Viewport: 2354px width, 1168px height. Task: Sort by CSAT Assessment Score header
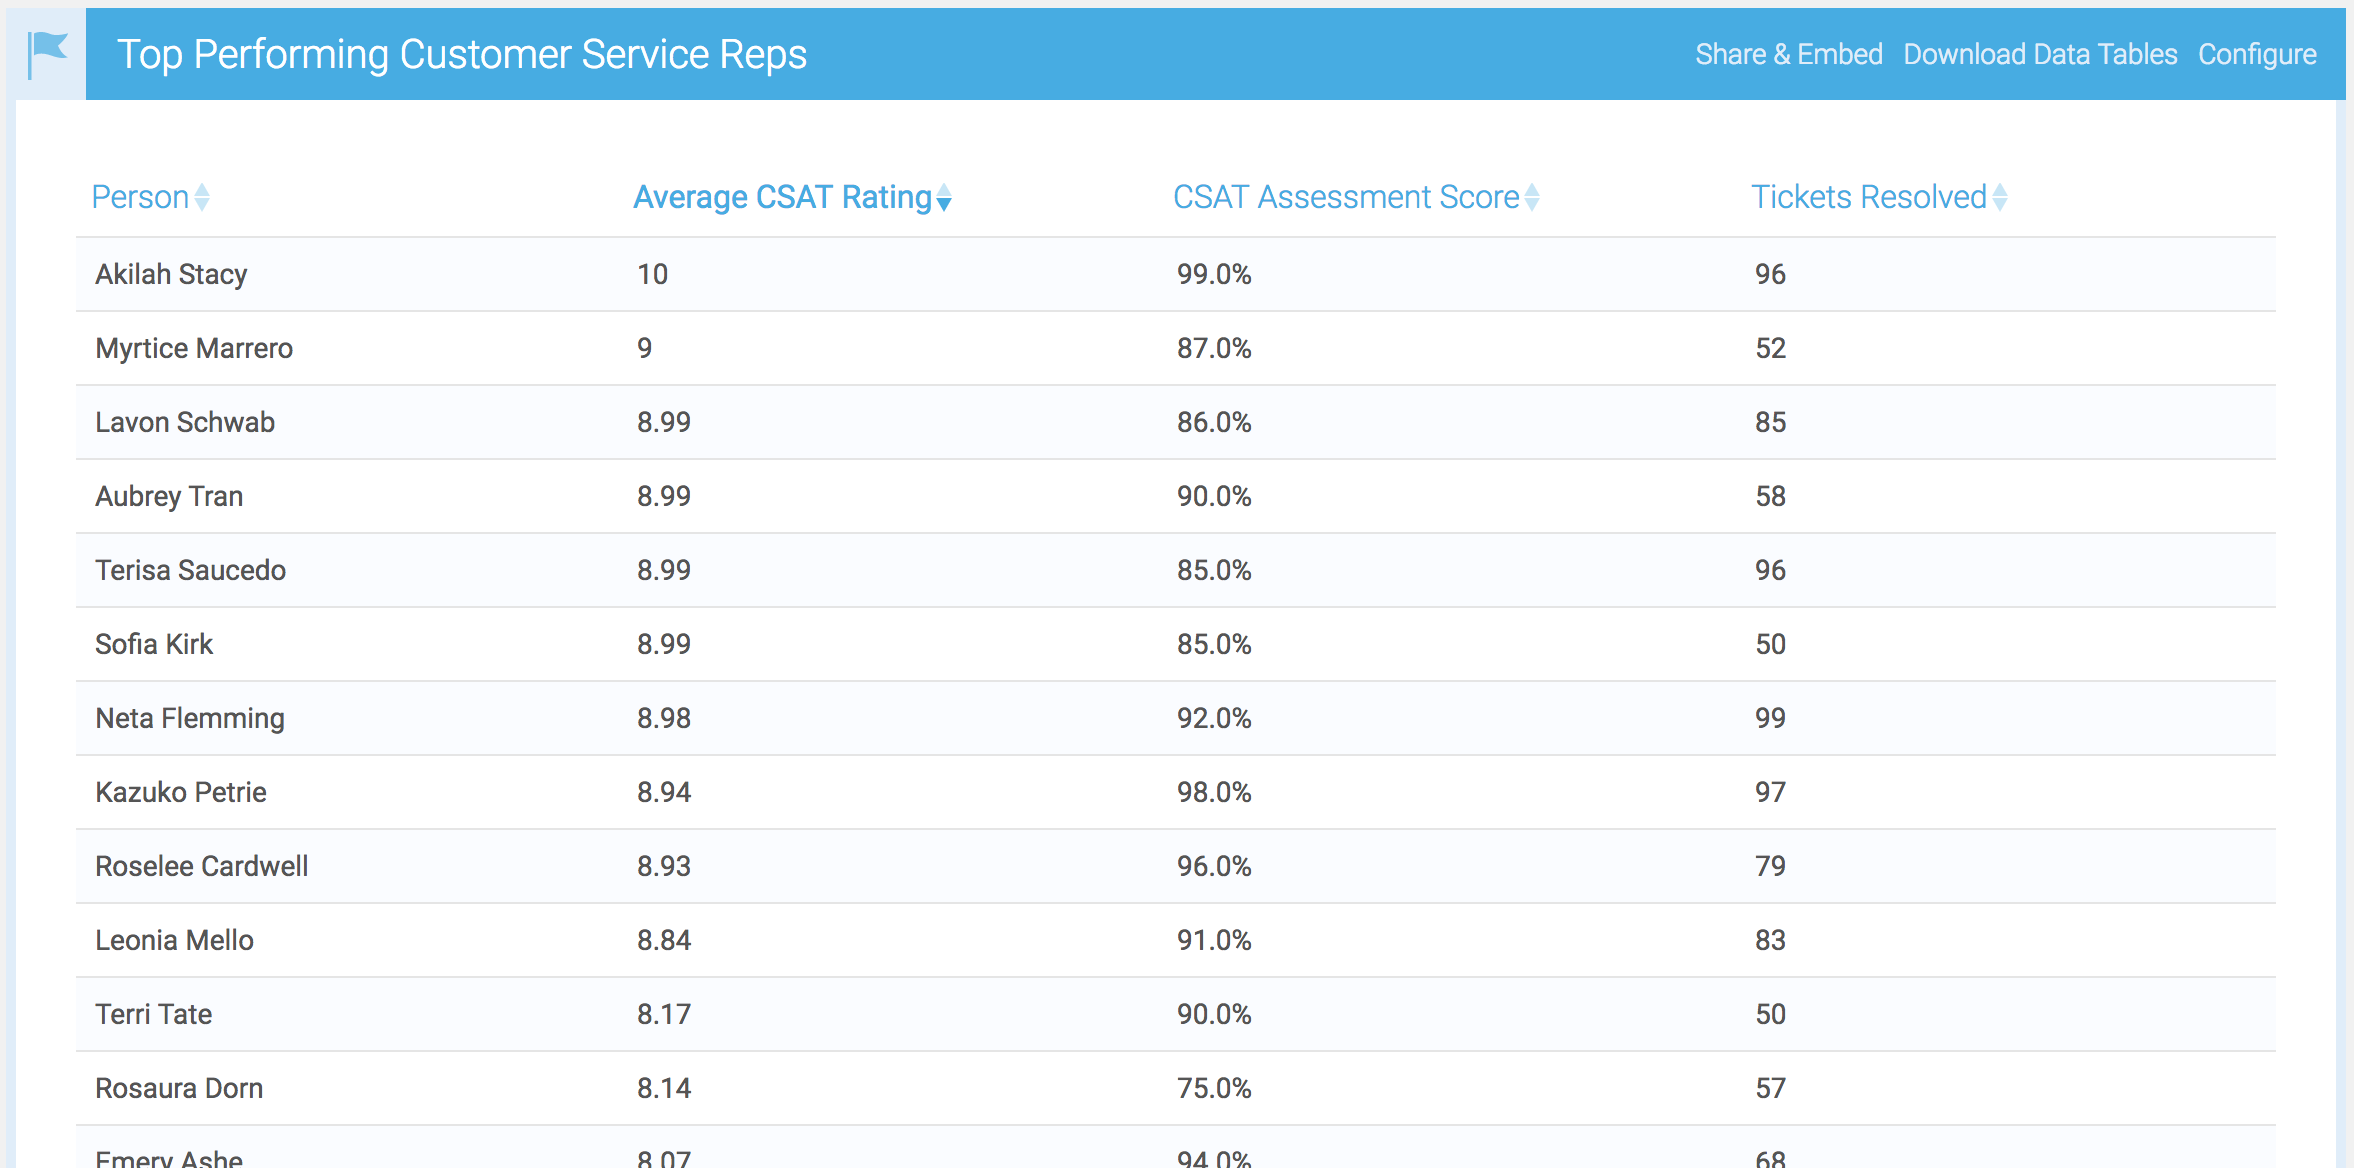[1345, 197]
